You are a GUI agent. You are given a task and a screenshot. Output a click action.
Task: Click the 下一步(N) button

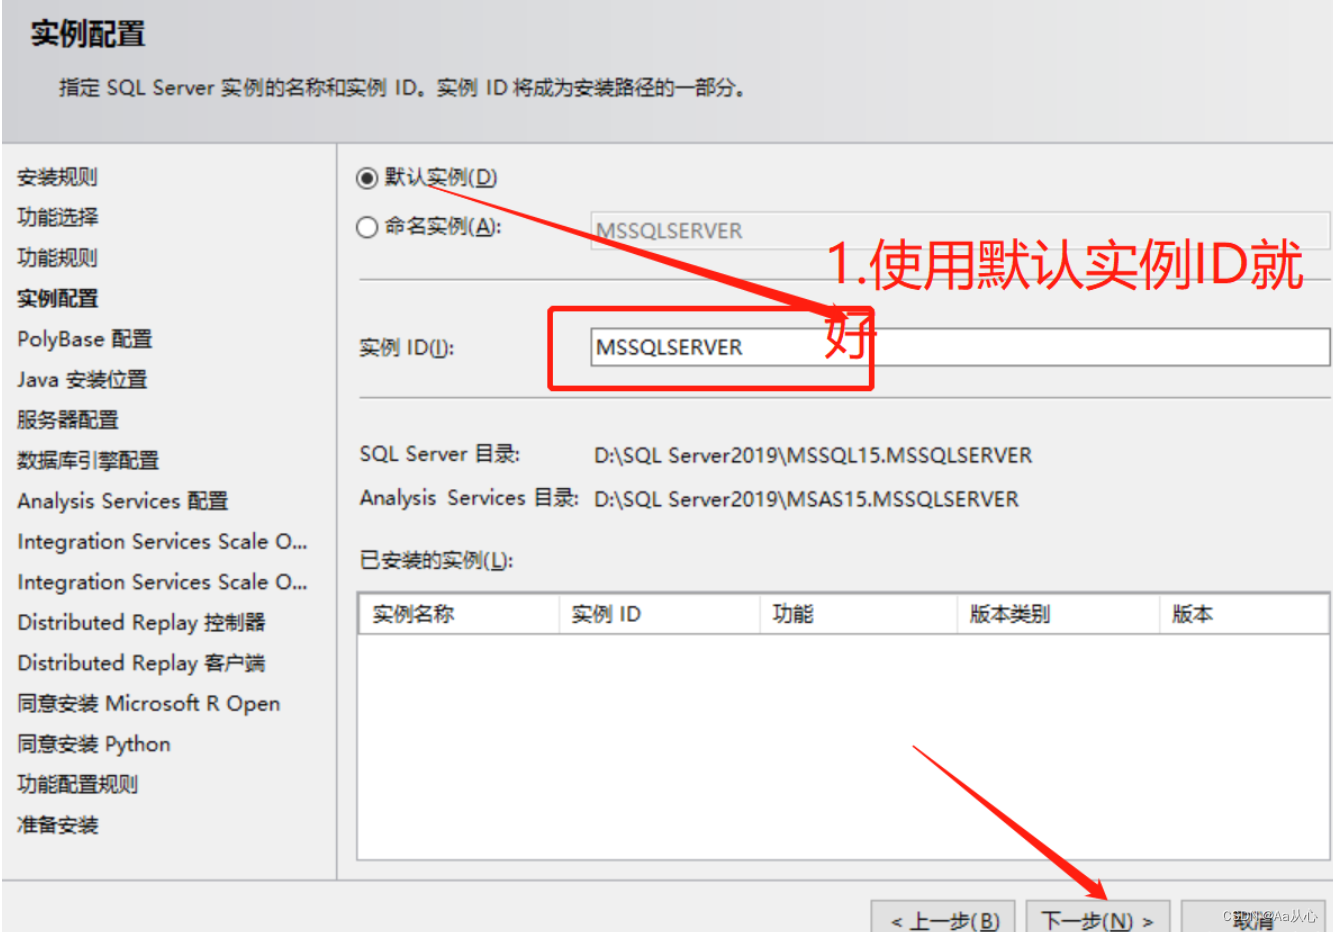click(1097, 919)
